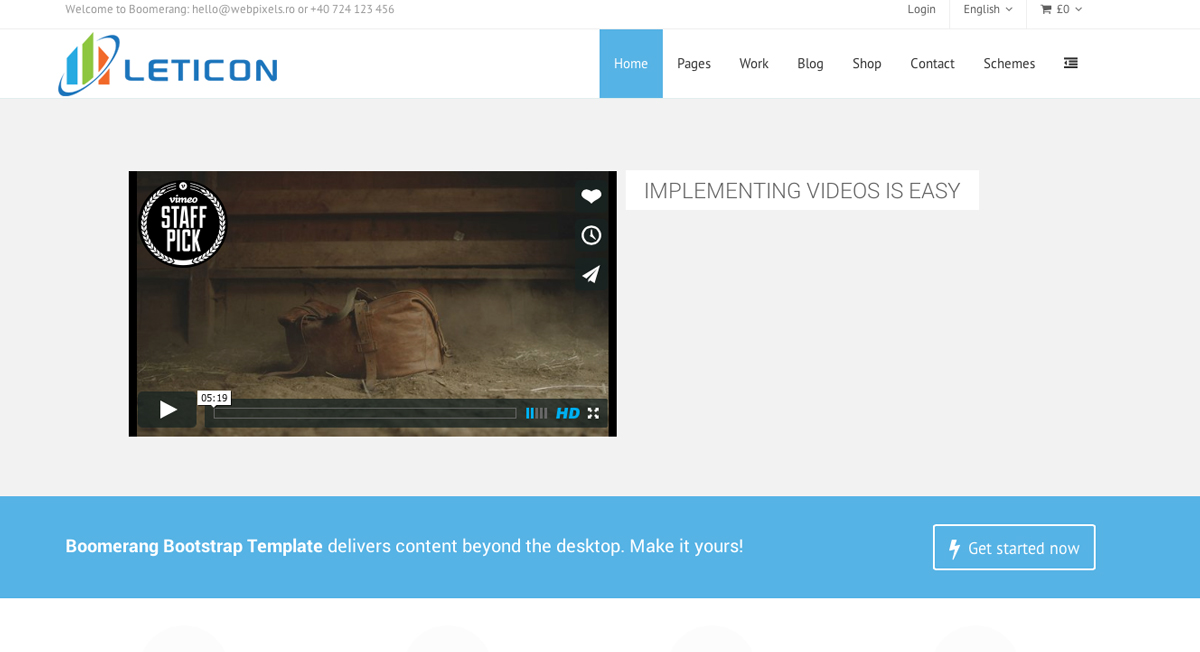Add video to Watch Later clock icon

591,235
